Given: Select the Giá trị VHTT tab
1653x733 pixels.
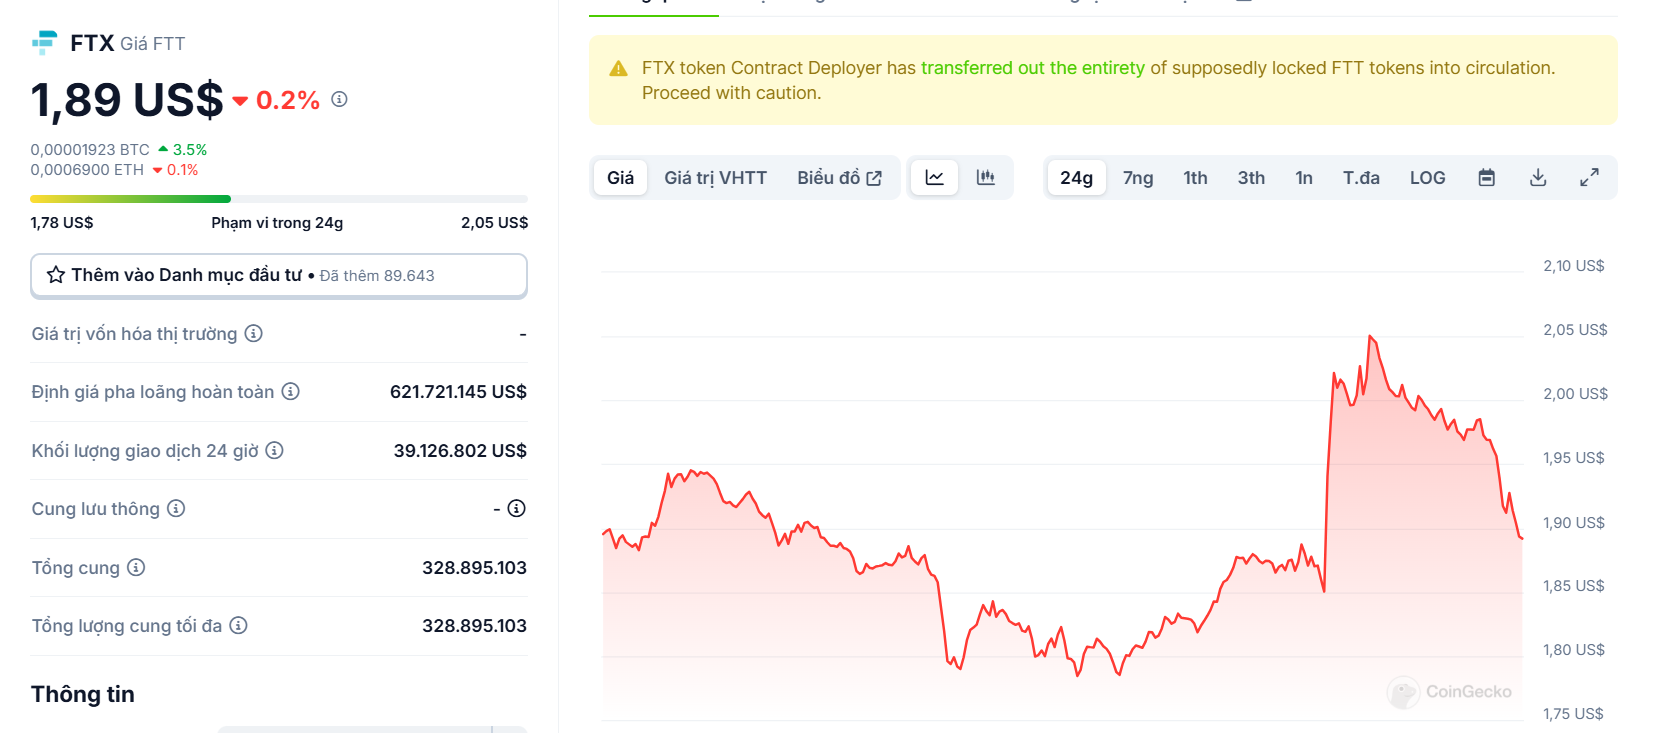Looking at the screenshot, I should point(715,177).
